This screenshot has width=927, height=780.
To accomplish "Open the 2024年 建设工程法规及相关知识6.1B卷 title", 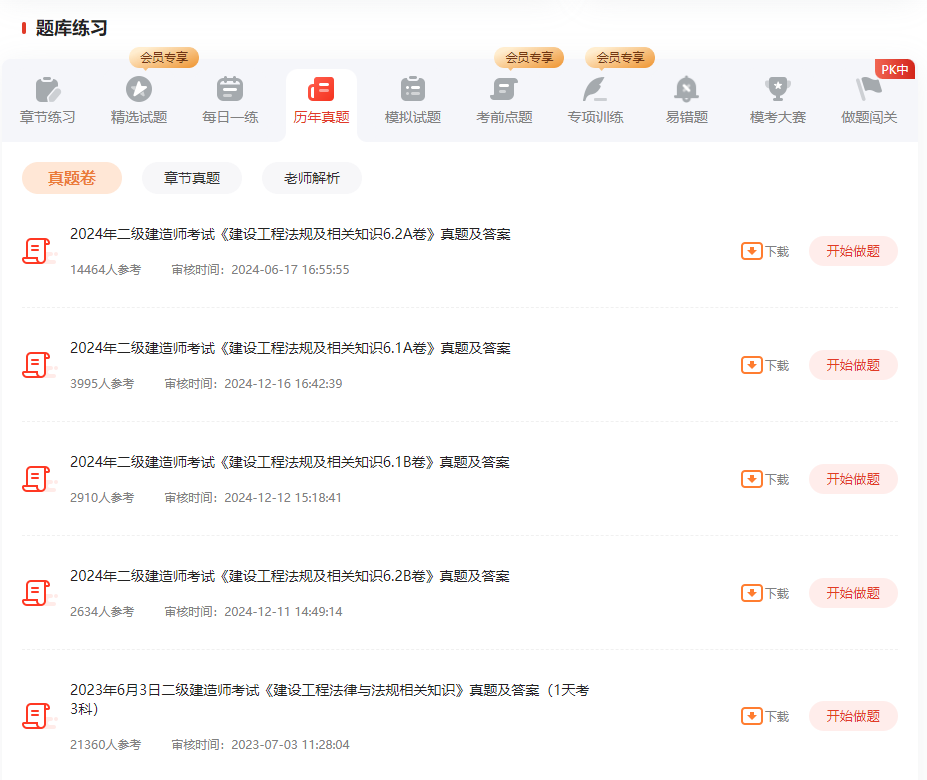I will 290,462.
